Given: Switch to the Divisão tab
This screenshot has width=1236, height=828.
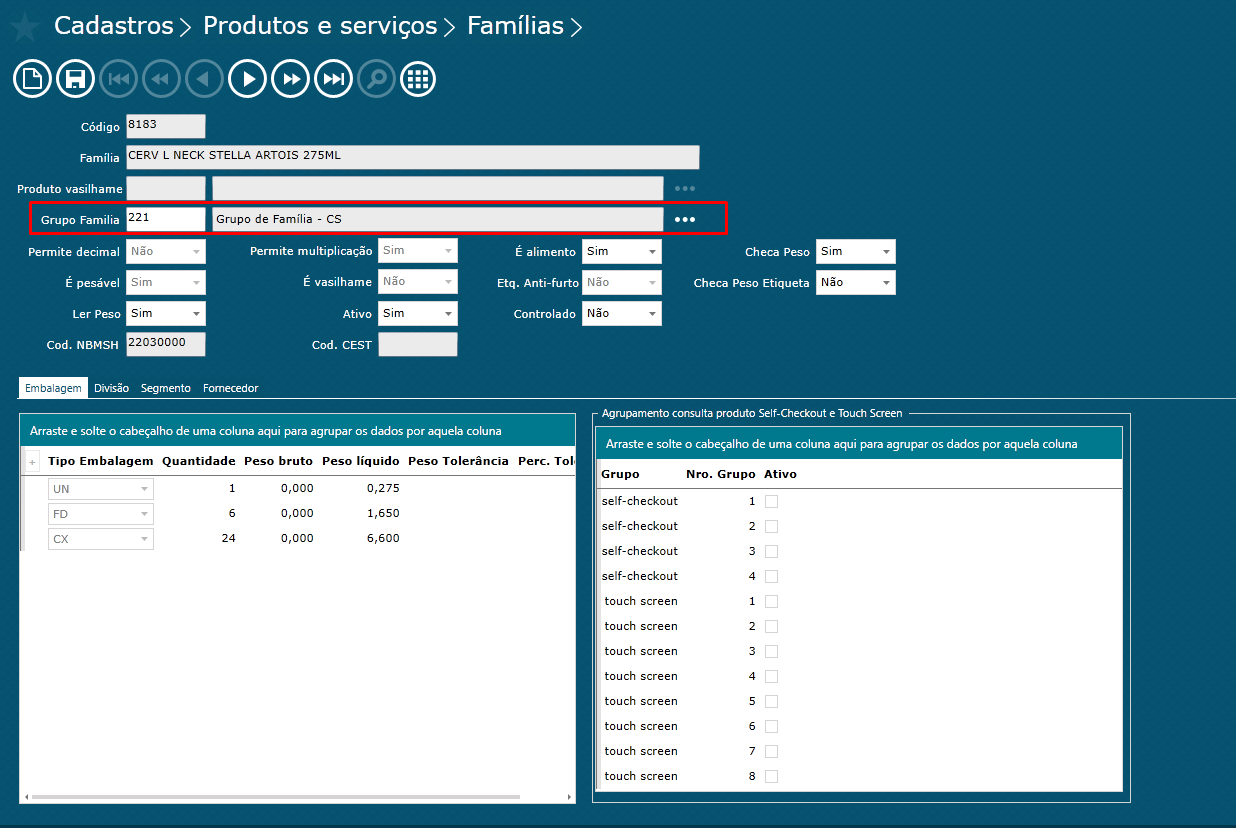Looking at the screenshot, I should (111, 388).
